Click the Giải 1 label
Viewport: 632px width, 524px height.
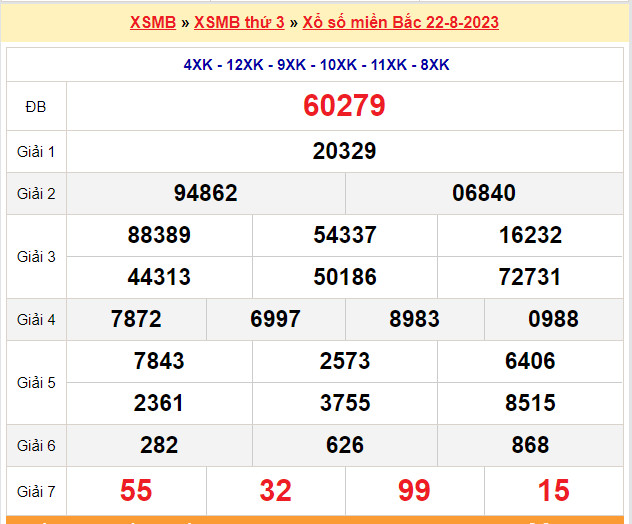pyautogui.click(x=36, y=152)
